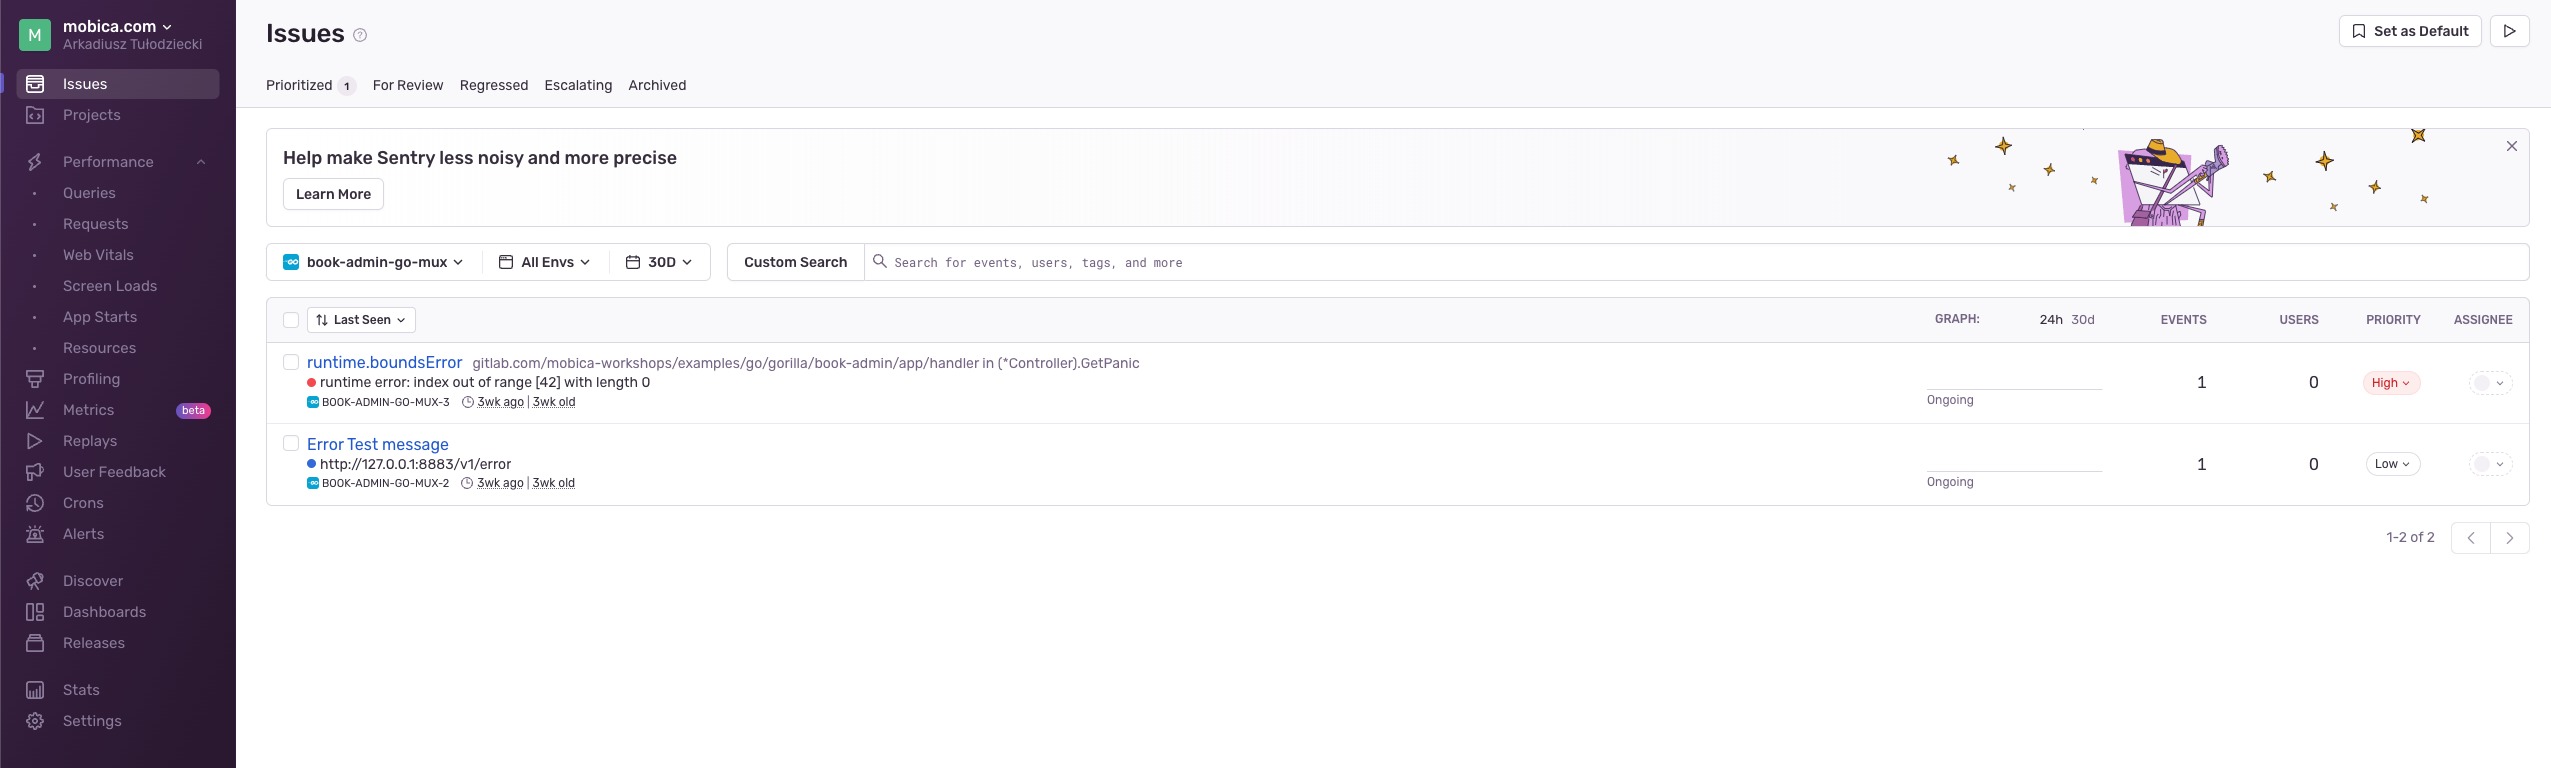Switch to the For Review tab
This screenshot has height=768, width=2551.
[x=408, y=85]
